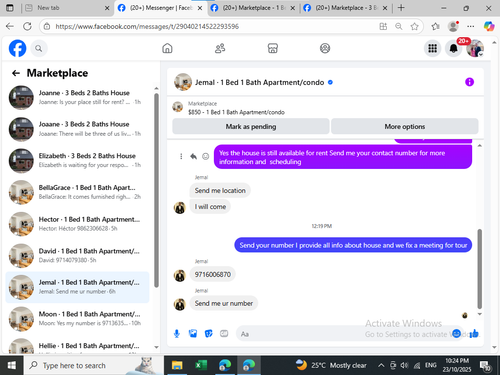
Task: Open Excel from the taskbar
Action: click(201, 365)
